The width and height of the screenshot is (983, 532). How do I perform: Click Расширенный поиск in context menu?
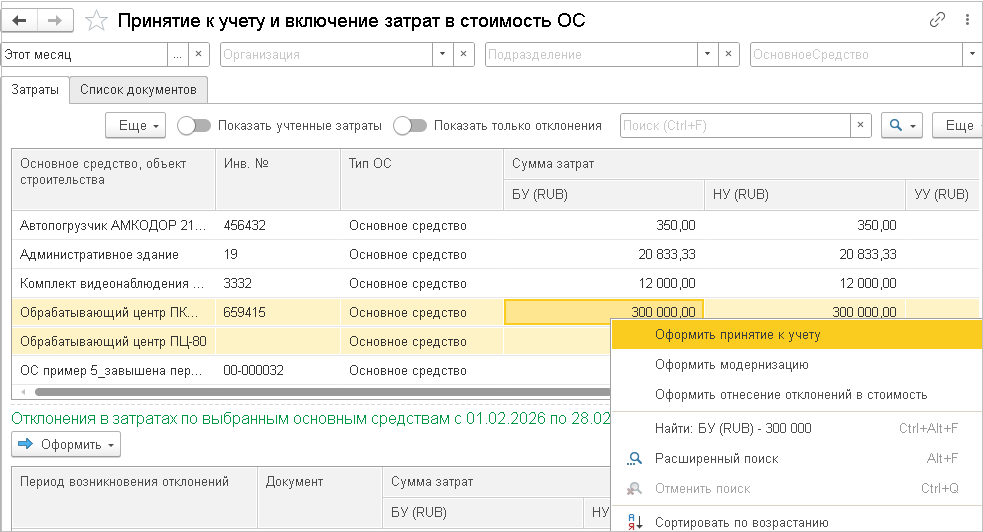(716, 458)
